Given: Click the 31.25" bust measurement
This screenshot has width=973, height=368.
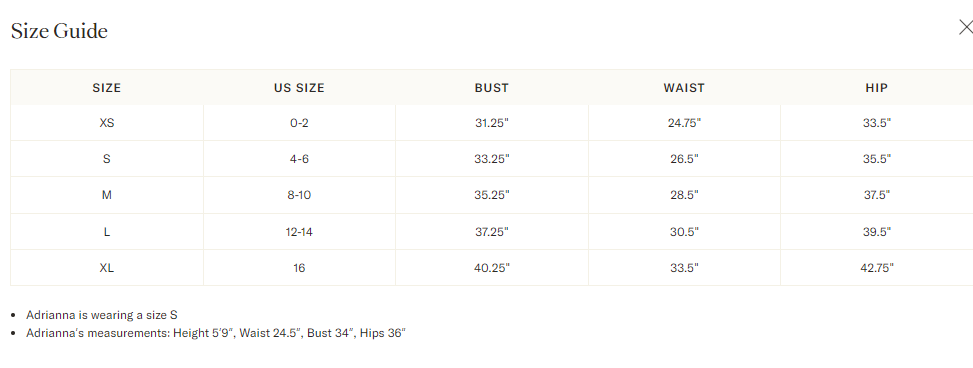Looking at the screenshot, I should tap(491, 123).
